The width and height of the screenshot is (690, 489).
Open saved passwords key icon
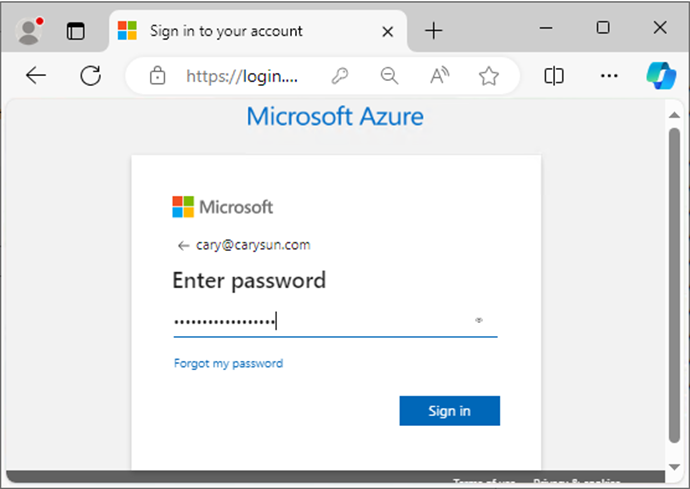340,76
